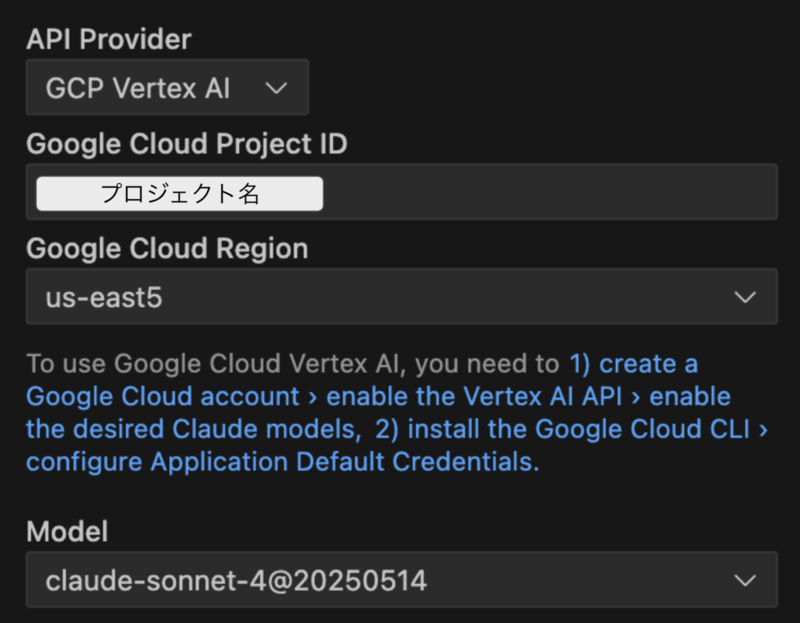Visit the install the Google Cloud CLI link
Viewport: 800px width, 623px height.
tap(579, 429)
